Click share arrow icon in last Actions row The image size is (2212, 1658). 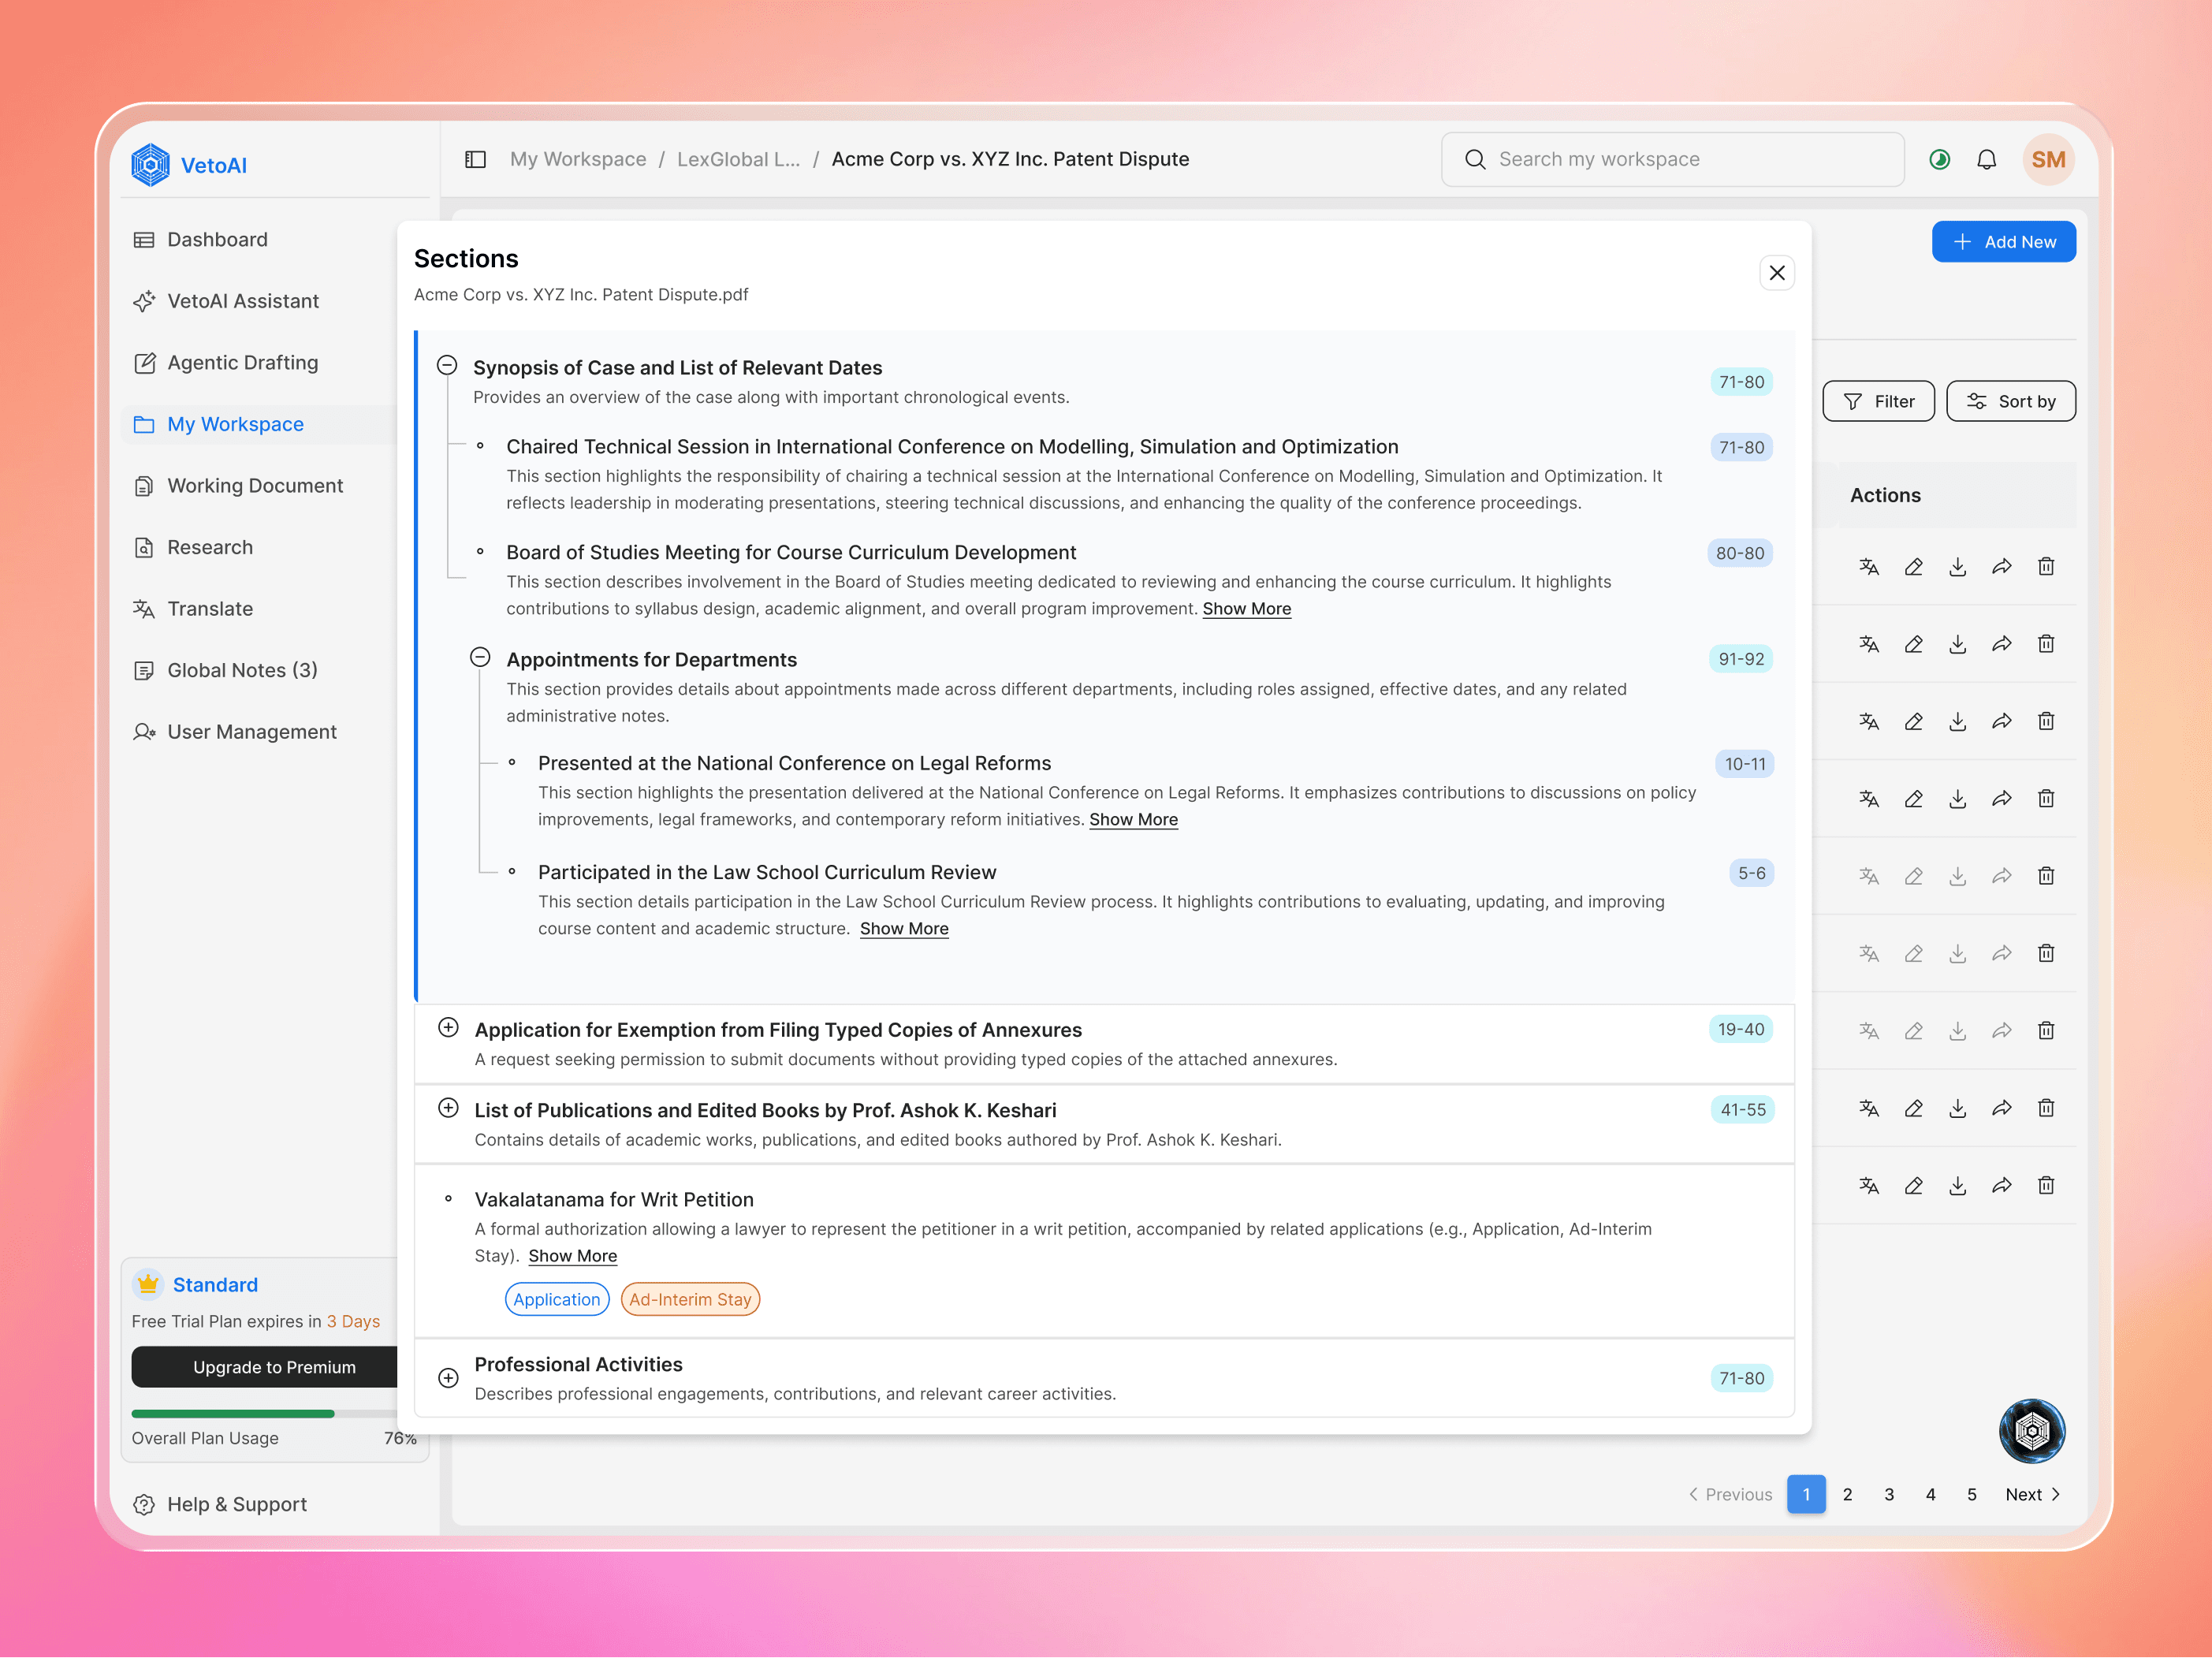(2001, 1186)
